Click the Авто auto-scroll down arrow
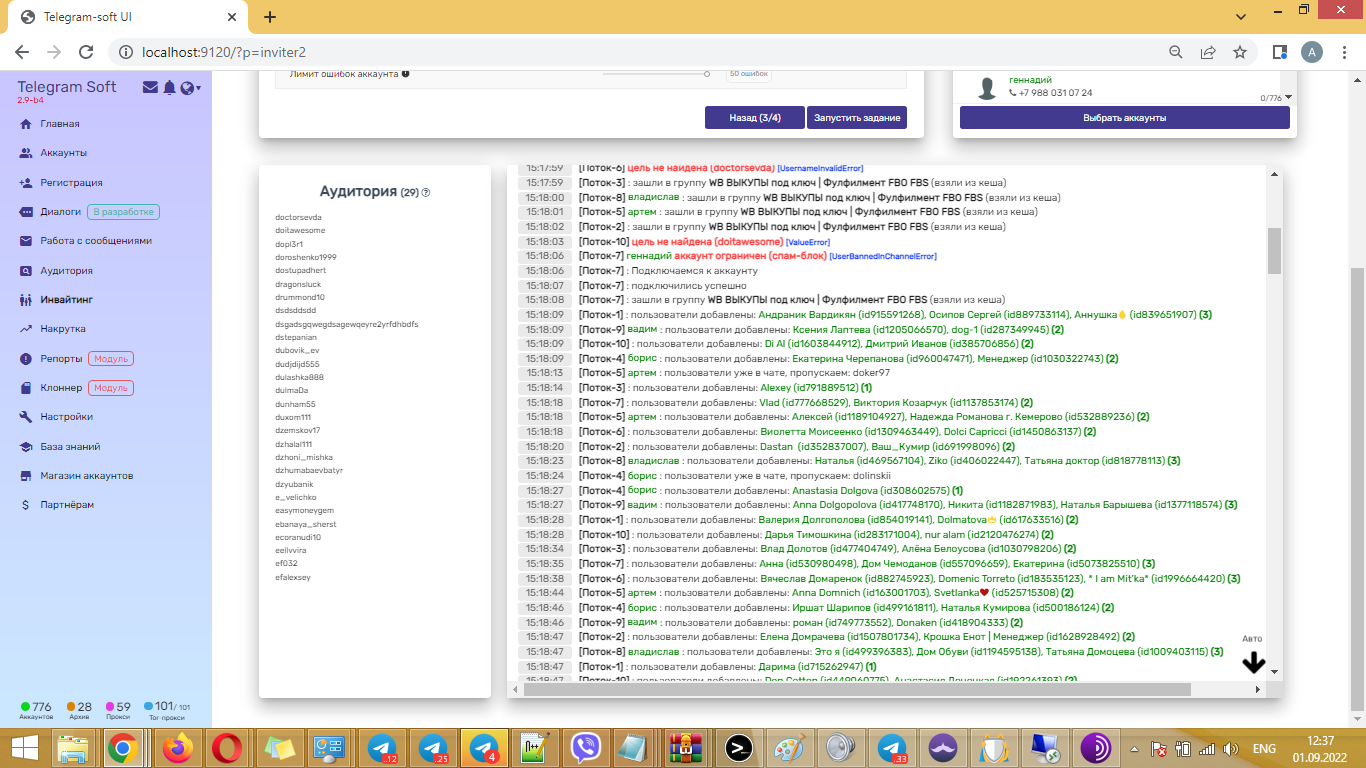Viewport: 1366px width, 768px height. (1253, 663)
